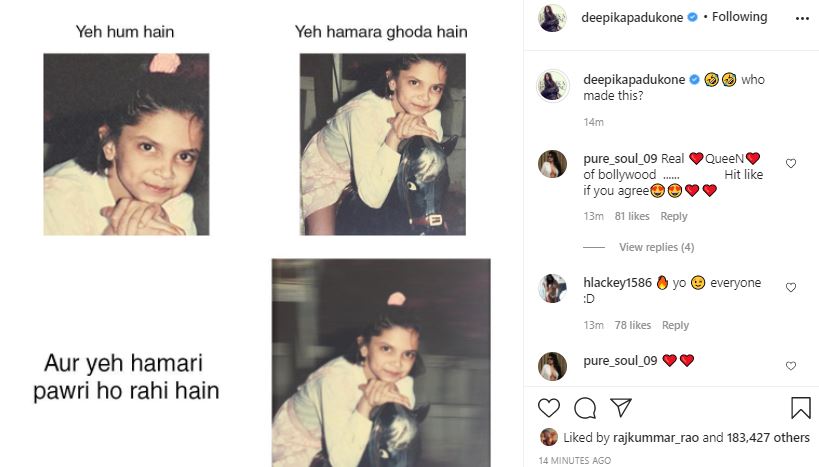This screenshot has height=467, width=819.
Task: Open deepikapadukone profile picture in header
Action: point(553,18)
